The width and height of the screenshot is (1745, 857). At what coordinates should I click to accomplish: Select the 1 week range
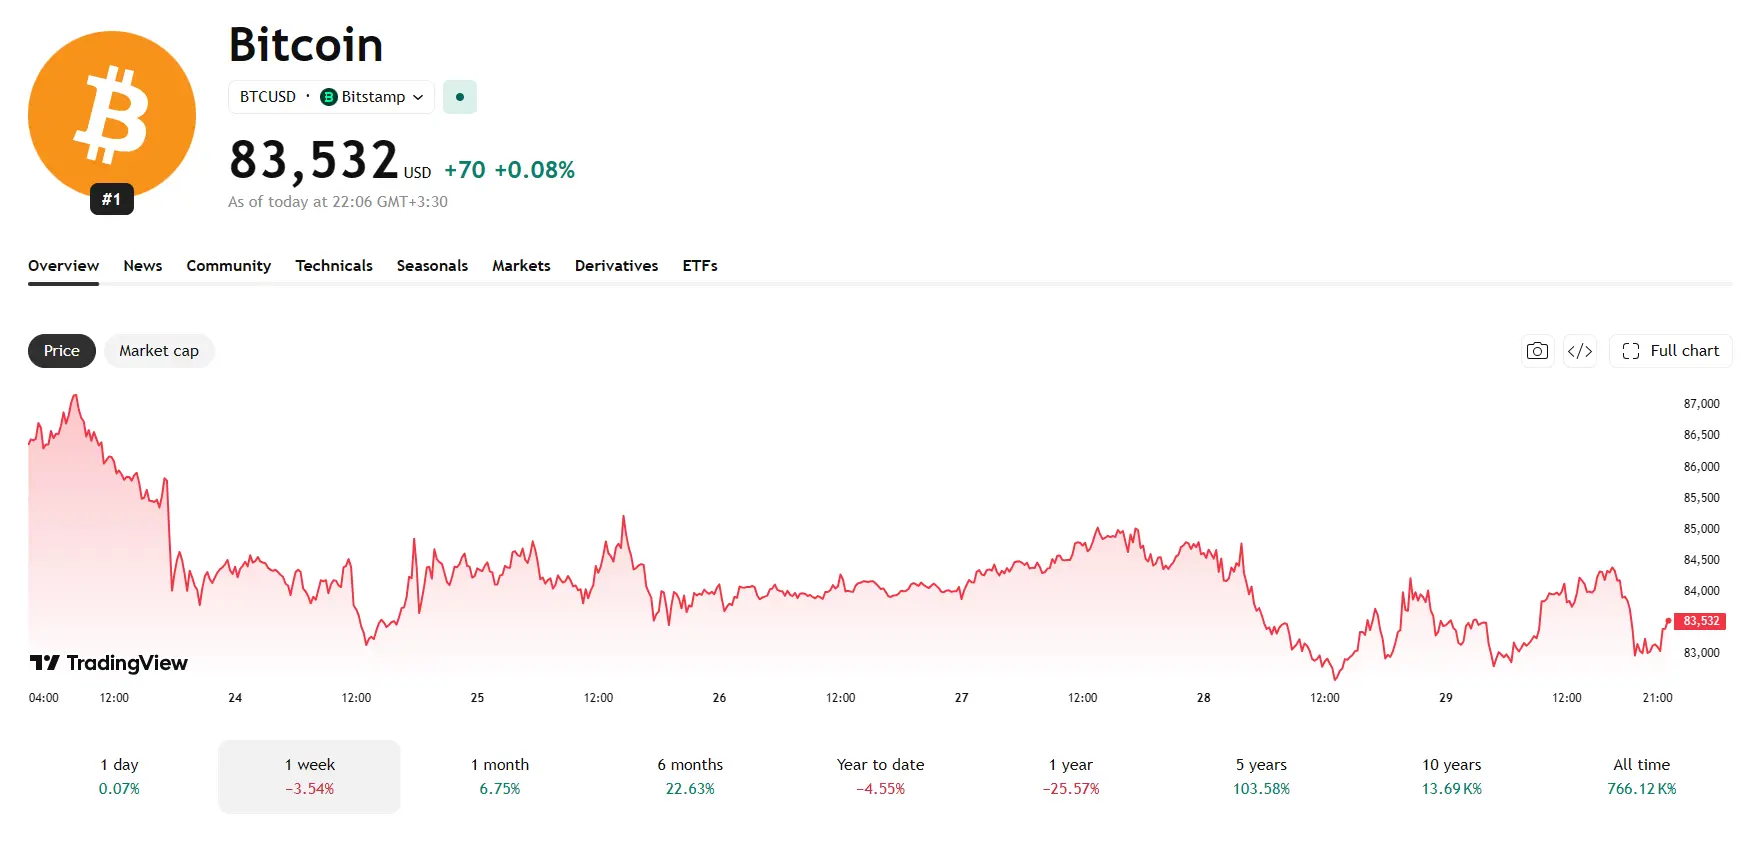[310, 777]
